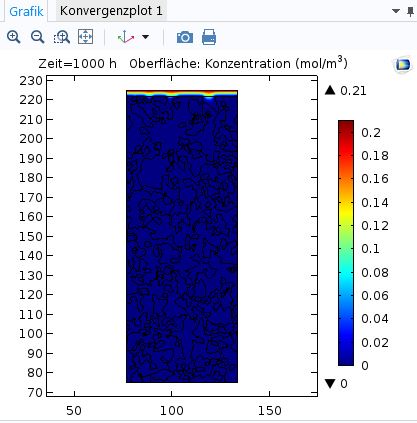Image resolution: width=417 pixels, height=423 pixels.
Task: Switch to the Konvergenzplot 1 tab
Action: pyautogui.click(x=111, y=11)
